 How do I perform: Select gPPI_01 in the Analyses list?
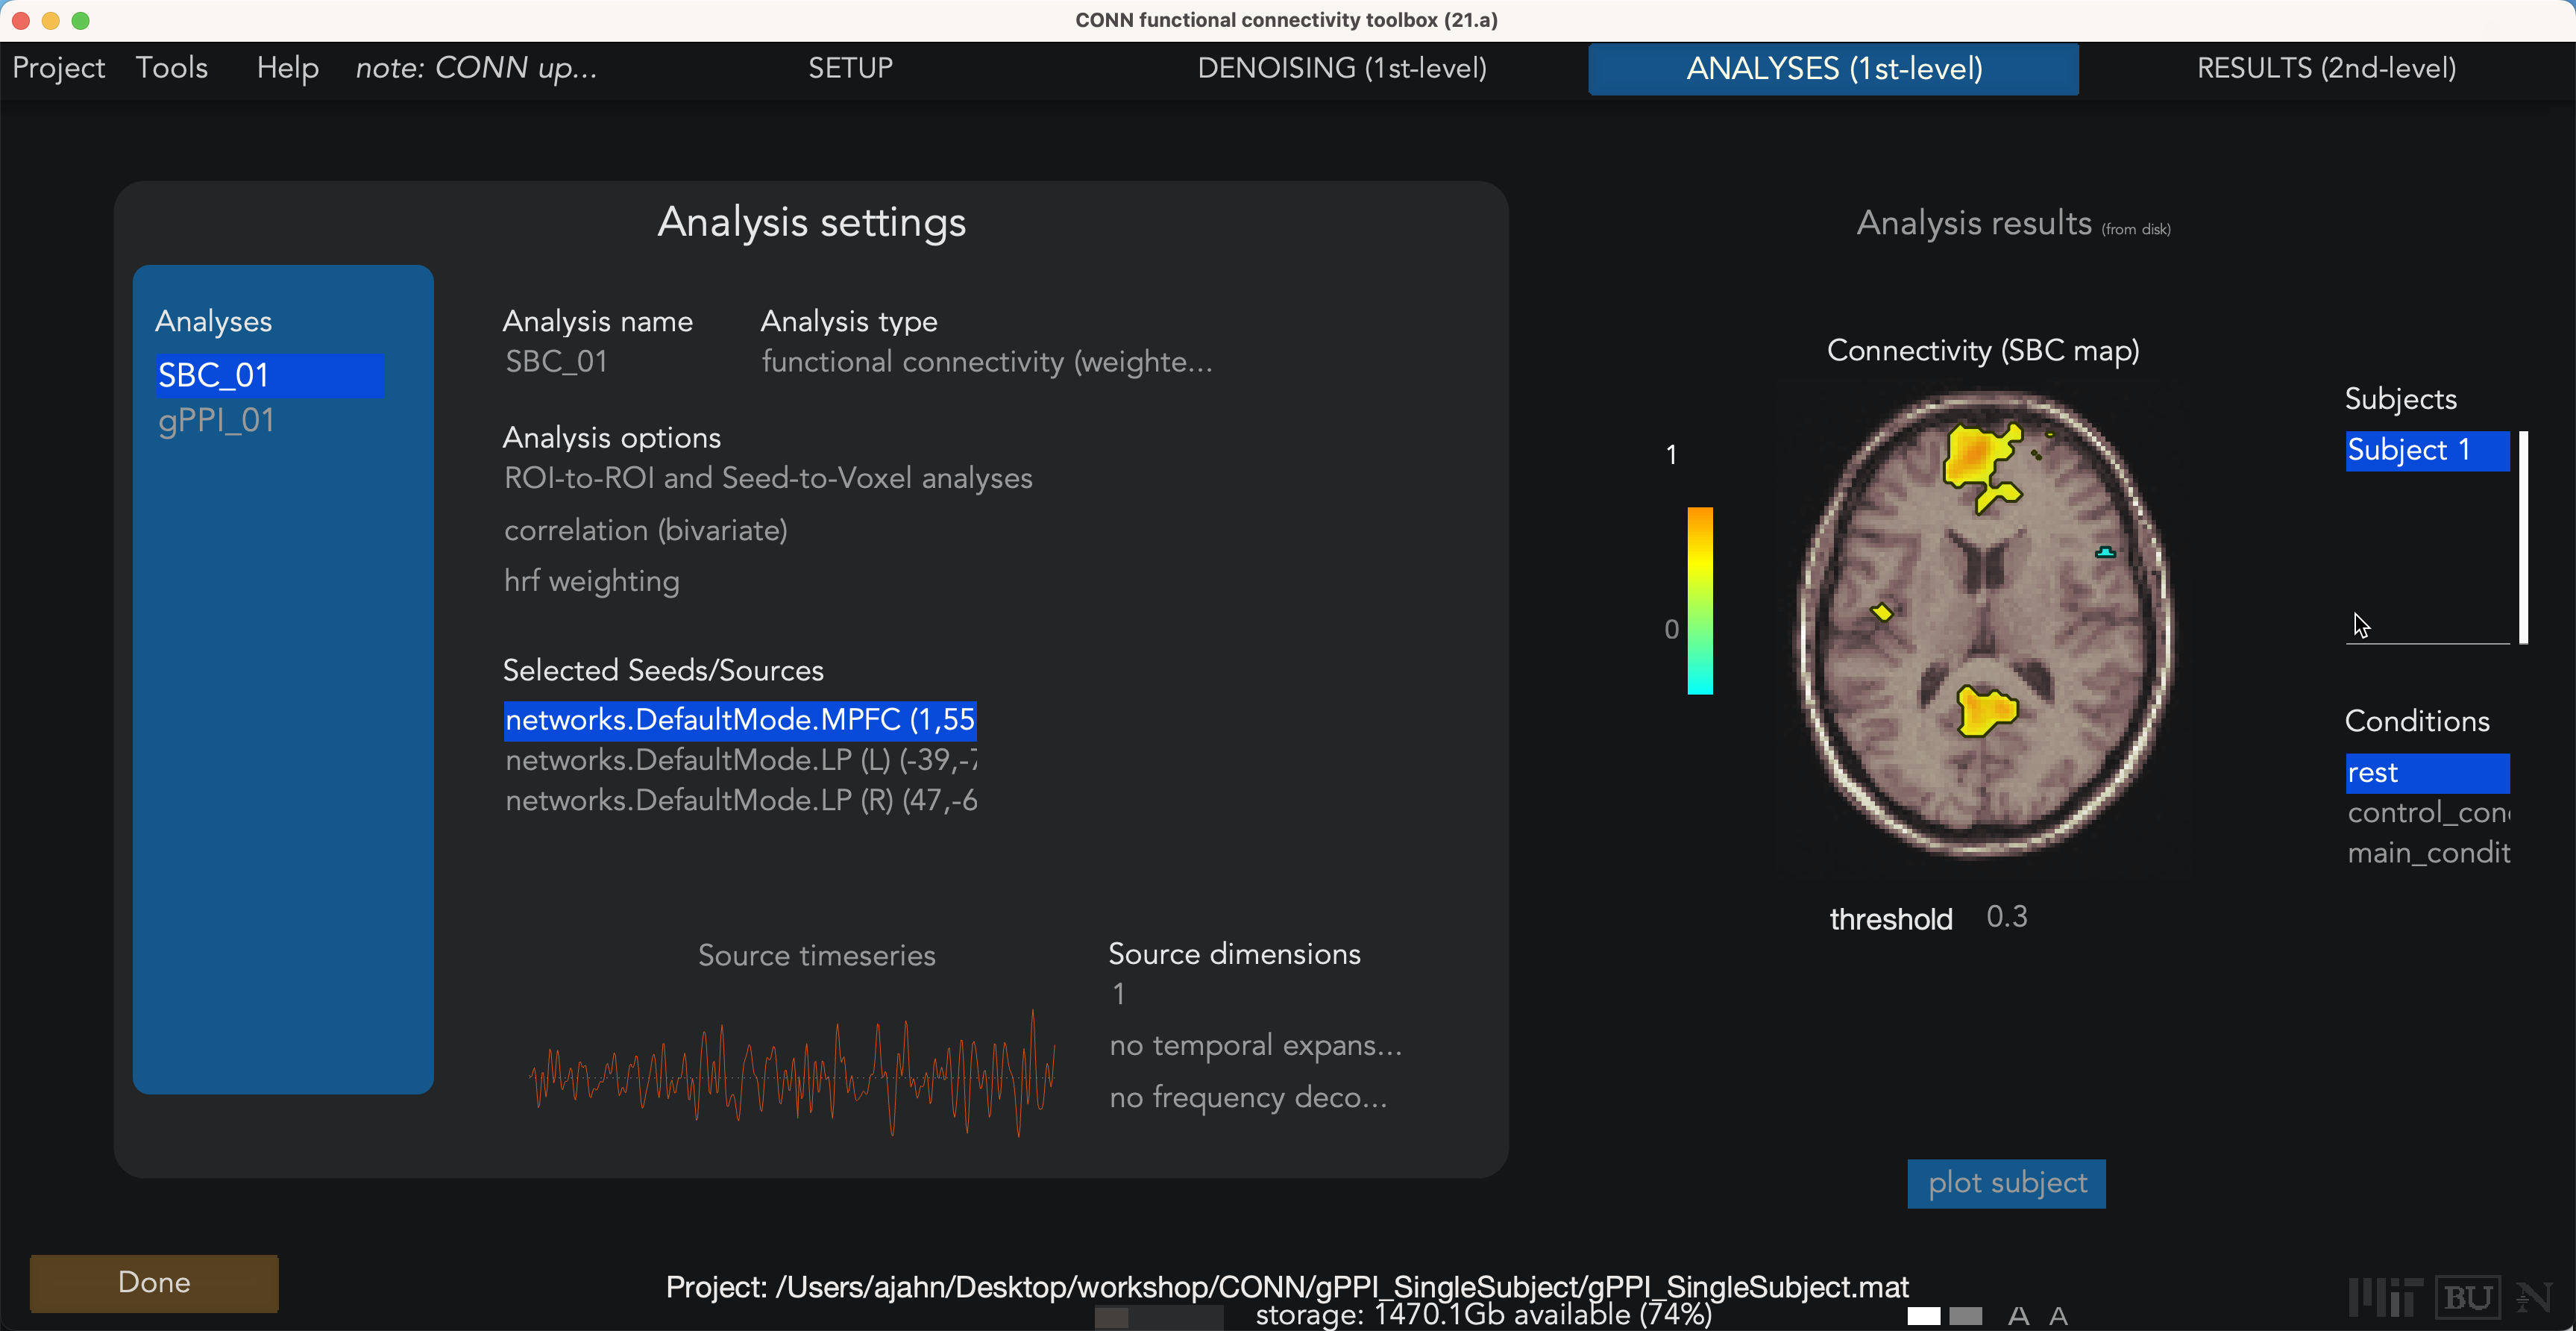[x=216, y=420]
